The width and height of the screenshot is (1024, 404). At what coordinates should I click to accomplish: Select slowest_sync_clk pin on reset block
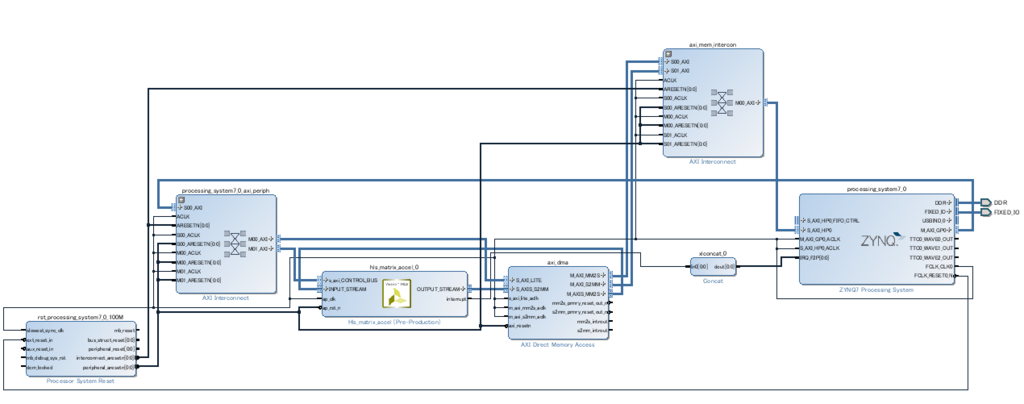point(44,330)
